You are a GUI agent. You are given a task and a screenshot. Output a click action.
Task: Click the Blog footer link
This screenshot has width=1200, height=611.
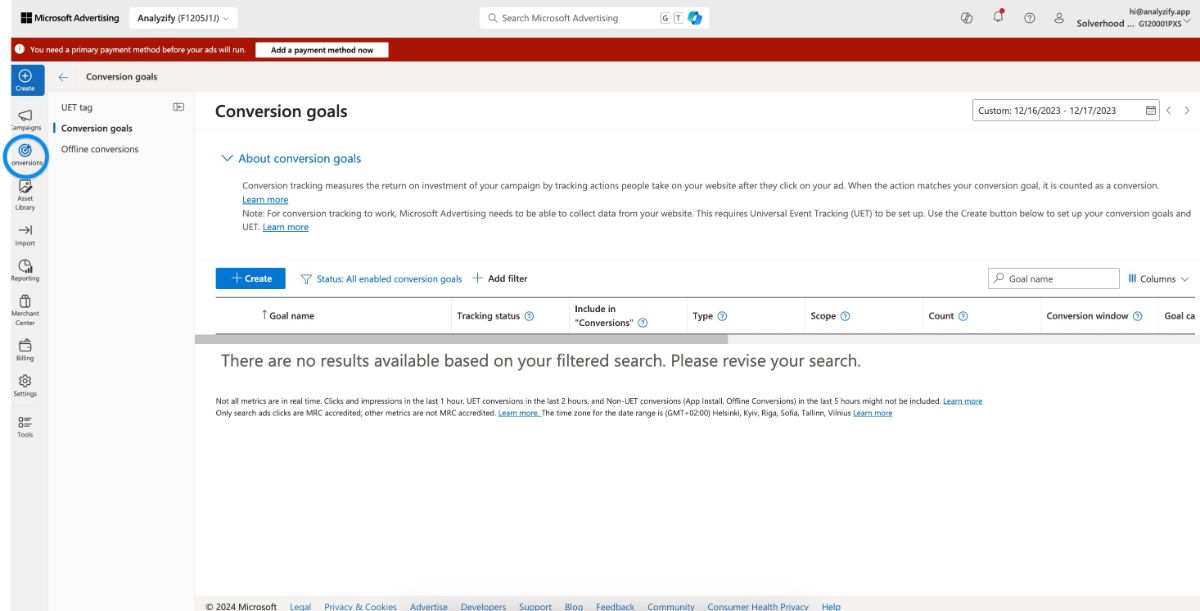click(x=574, y=606)
